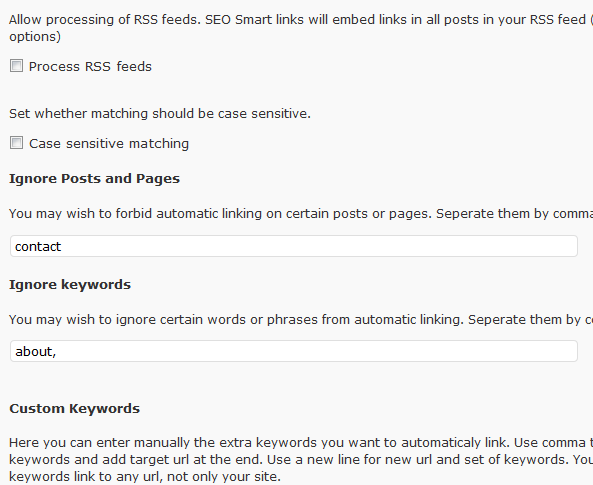The image size is (593, 485).
Task: Click the "Case sensitive matching" label text
Action: pyautogui.click(x=109, y=144)
